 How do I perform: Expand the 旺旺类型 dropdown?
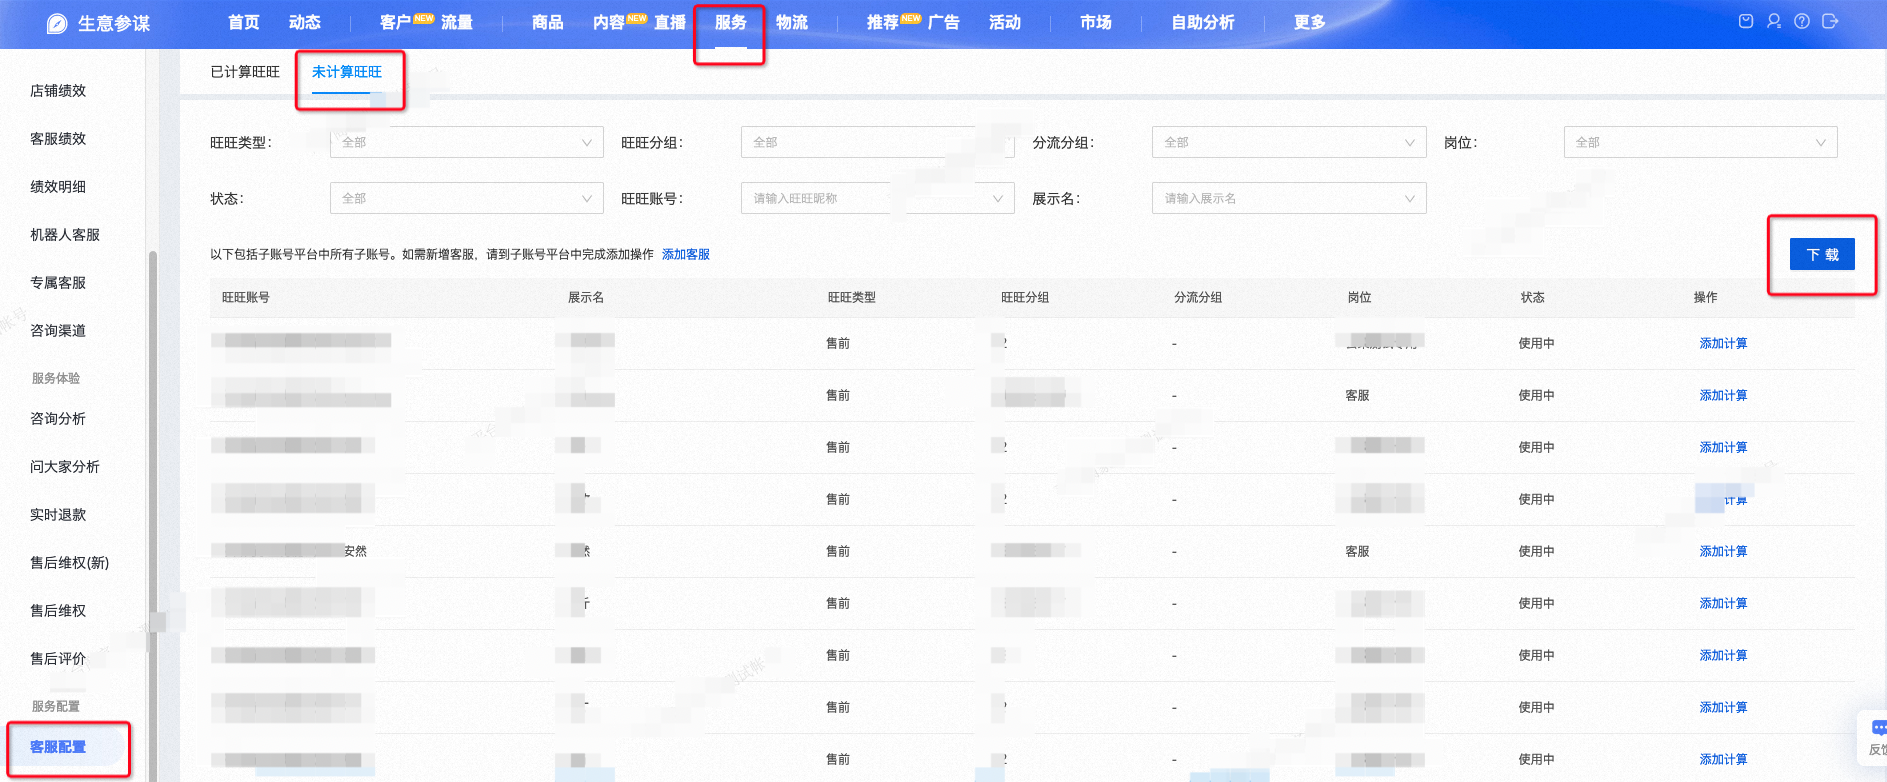467,142
